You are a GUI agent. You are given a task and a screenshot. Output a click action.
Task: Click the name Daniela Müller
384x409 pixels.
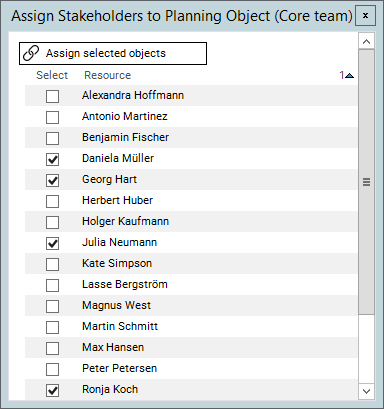tap(118, 158)
